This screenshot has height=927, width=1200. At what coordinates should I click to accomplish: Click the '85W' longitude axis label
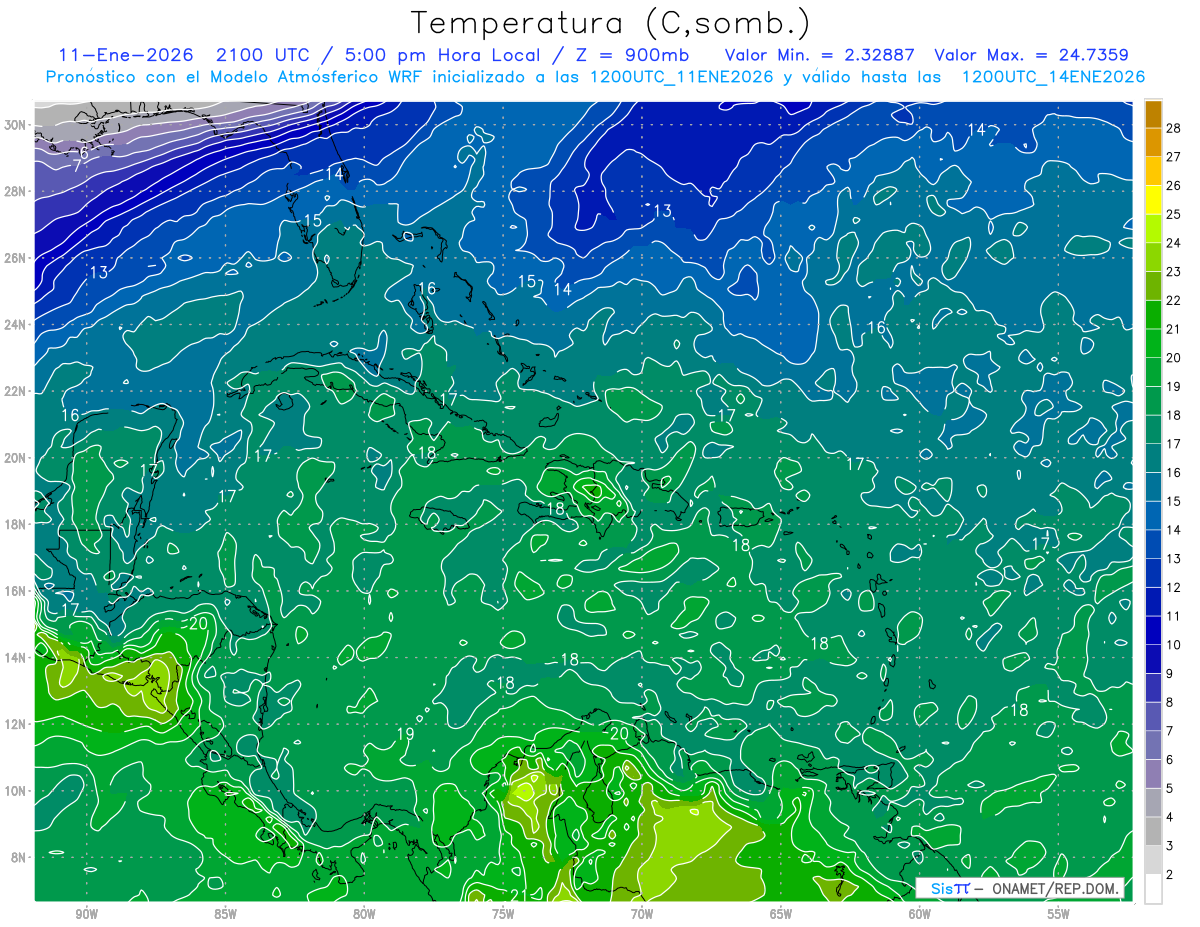click(x=225, y=915)
